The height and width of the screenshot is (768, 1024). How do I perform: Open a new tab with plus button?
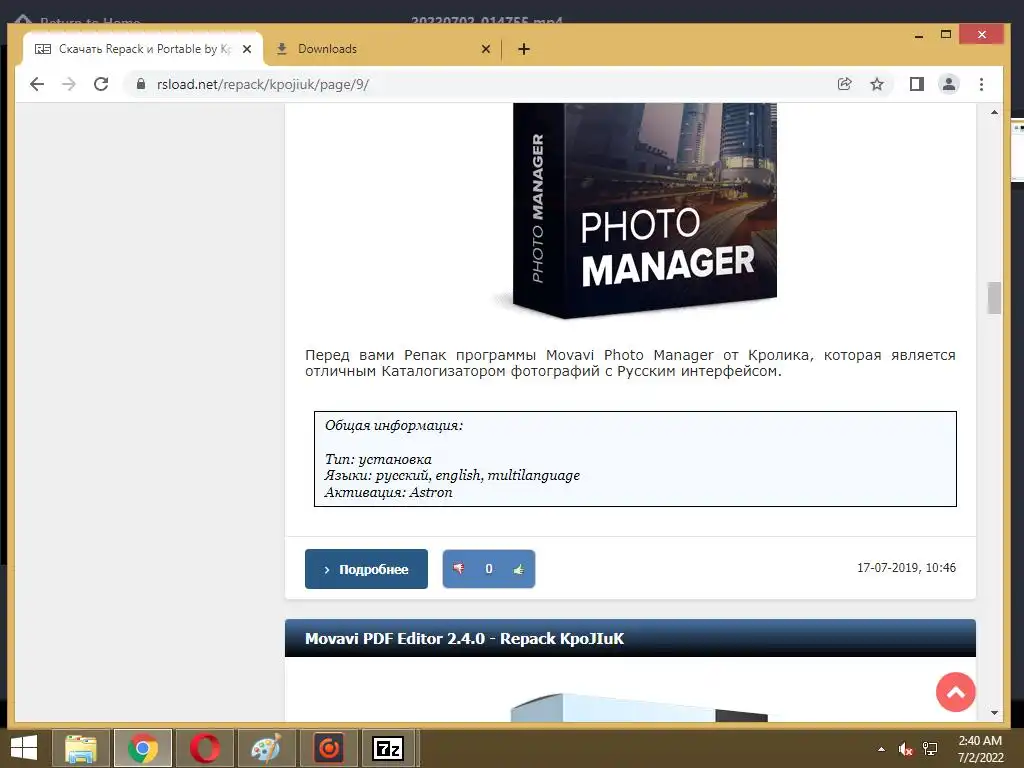pyautogui.click(x=524, y=49)
